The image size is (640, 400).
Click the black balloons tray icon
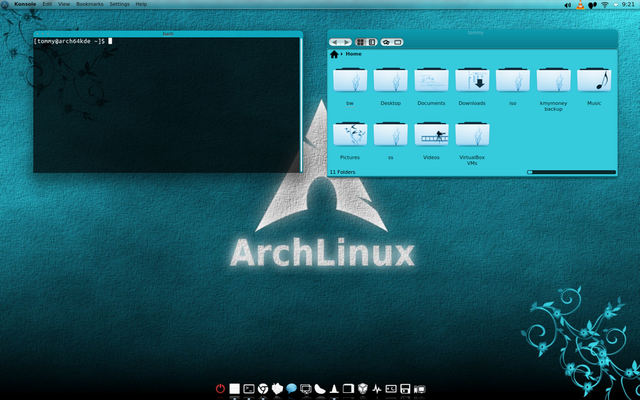pyautogui.click(x=593, y=5)
